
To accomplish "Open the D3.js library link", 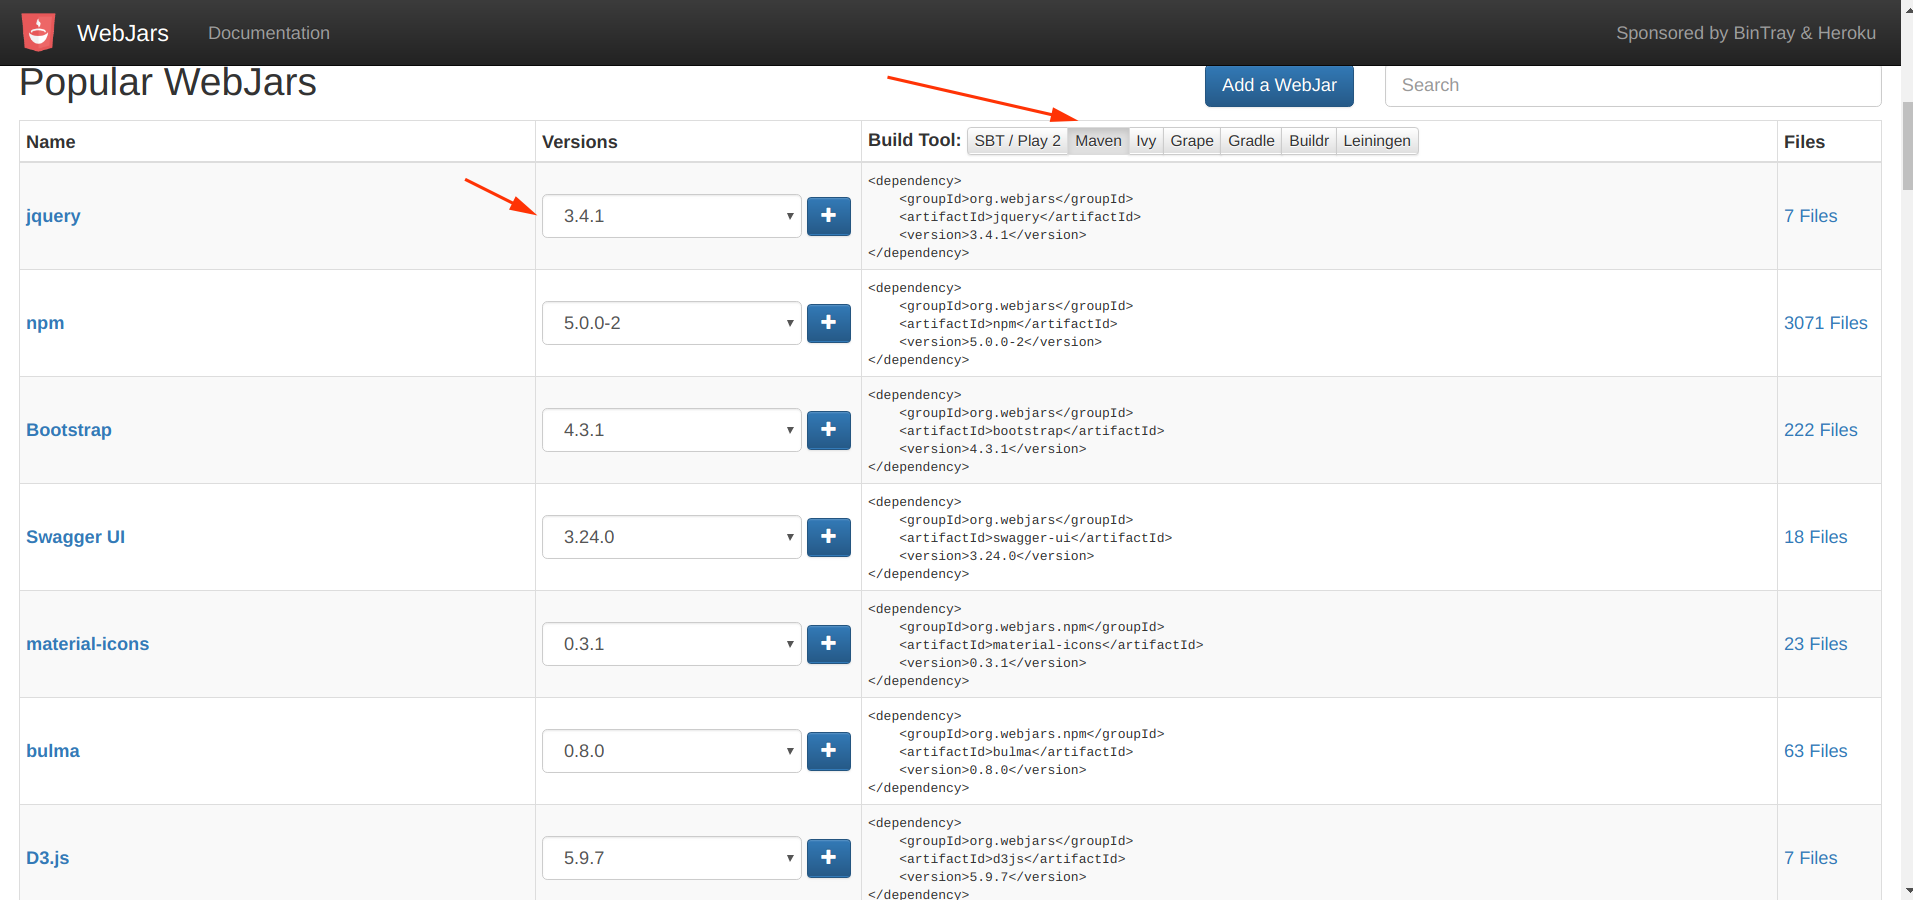I will tap(47, 858).
